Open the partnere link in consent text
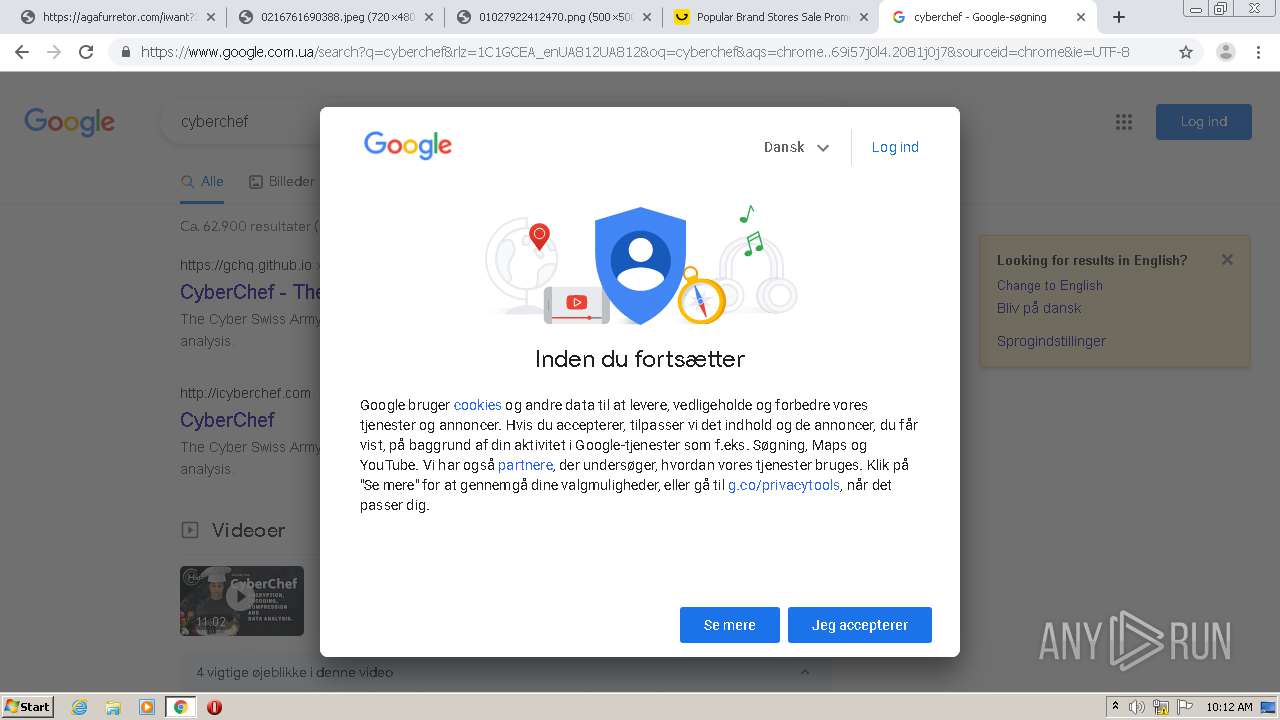1280x720 pixels. [x=525, y=465]
